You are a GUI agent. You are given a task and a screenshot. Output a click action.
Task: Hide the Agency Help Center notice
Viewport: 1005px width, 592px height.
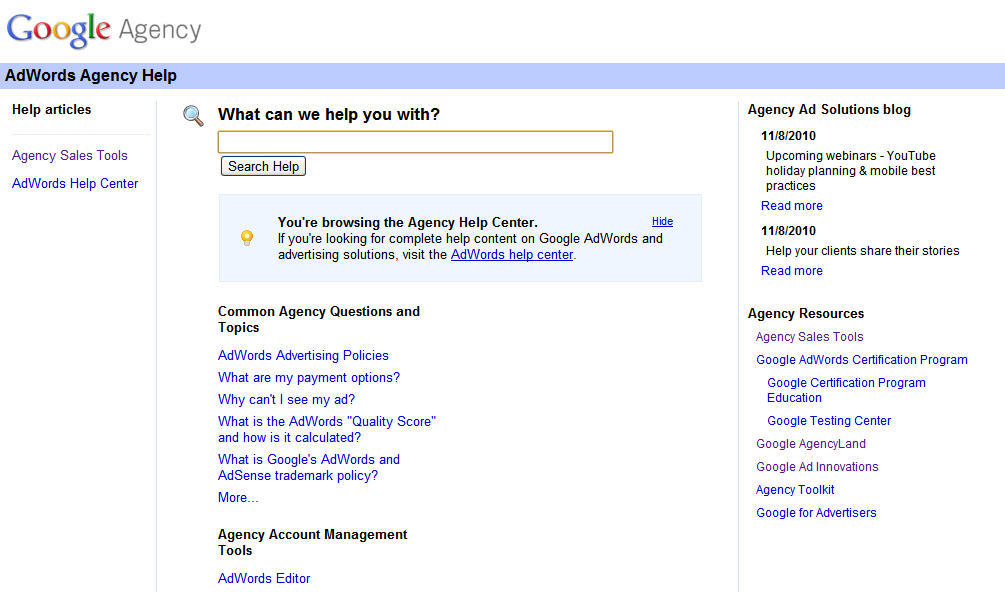click(662, 222)
